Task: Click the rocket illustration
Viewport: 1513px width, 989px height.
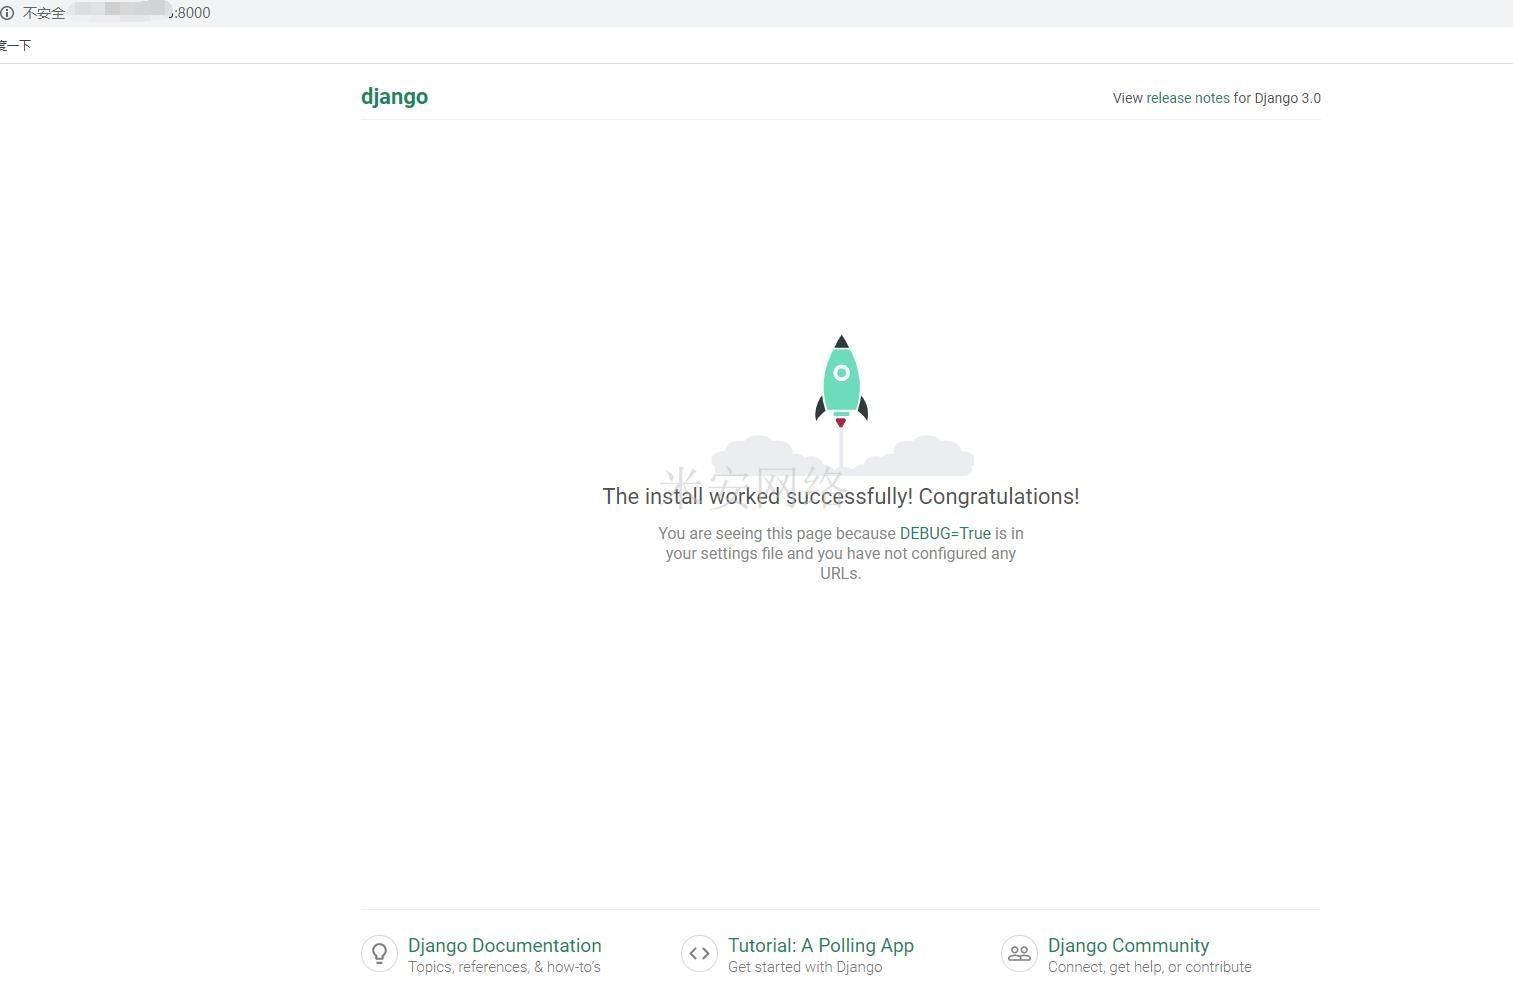Action: point(841,383)
